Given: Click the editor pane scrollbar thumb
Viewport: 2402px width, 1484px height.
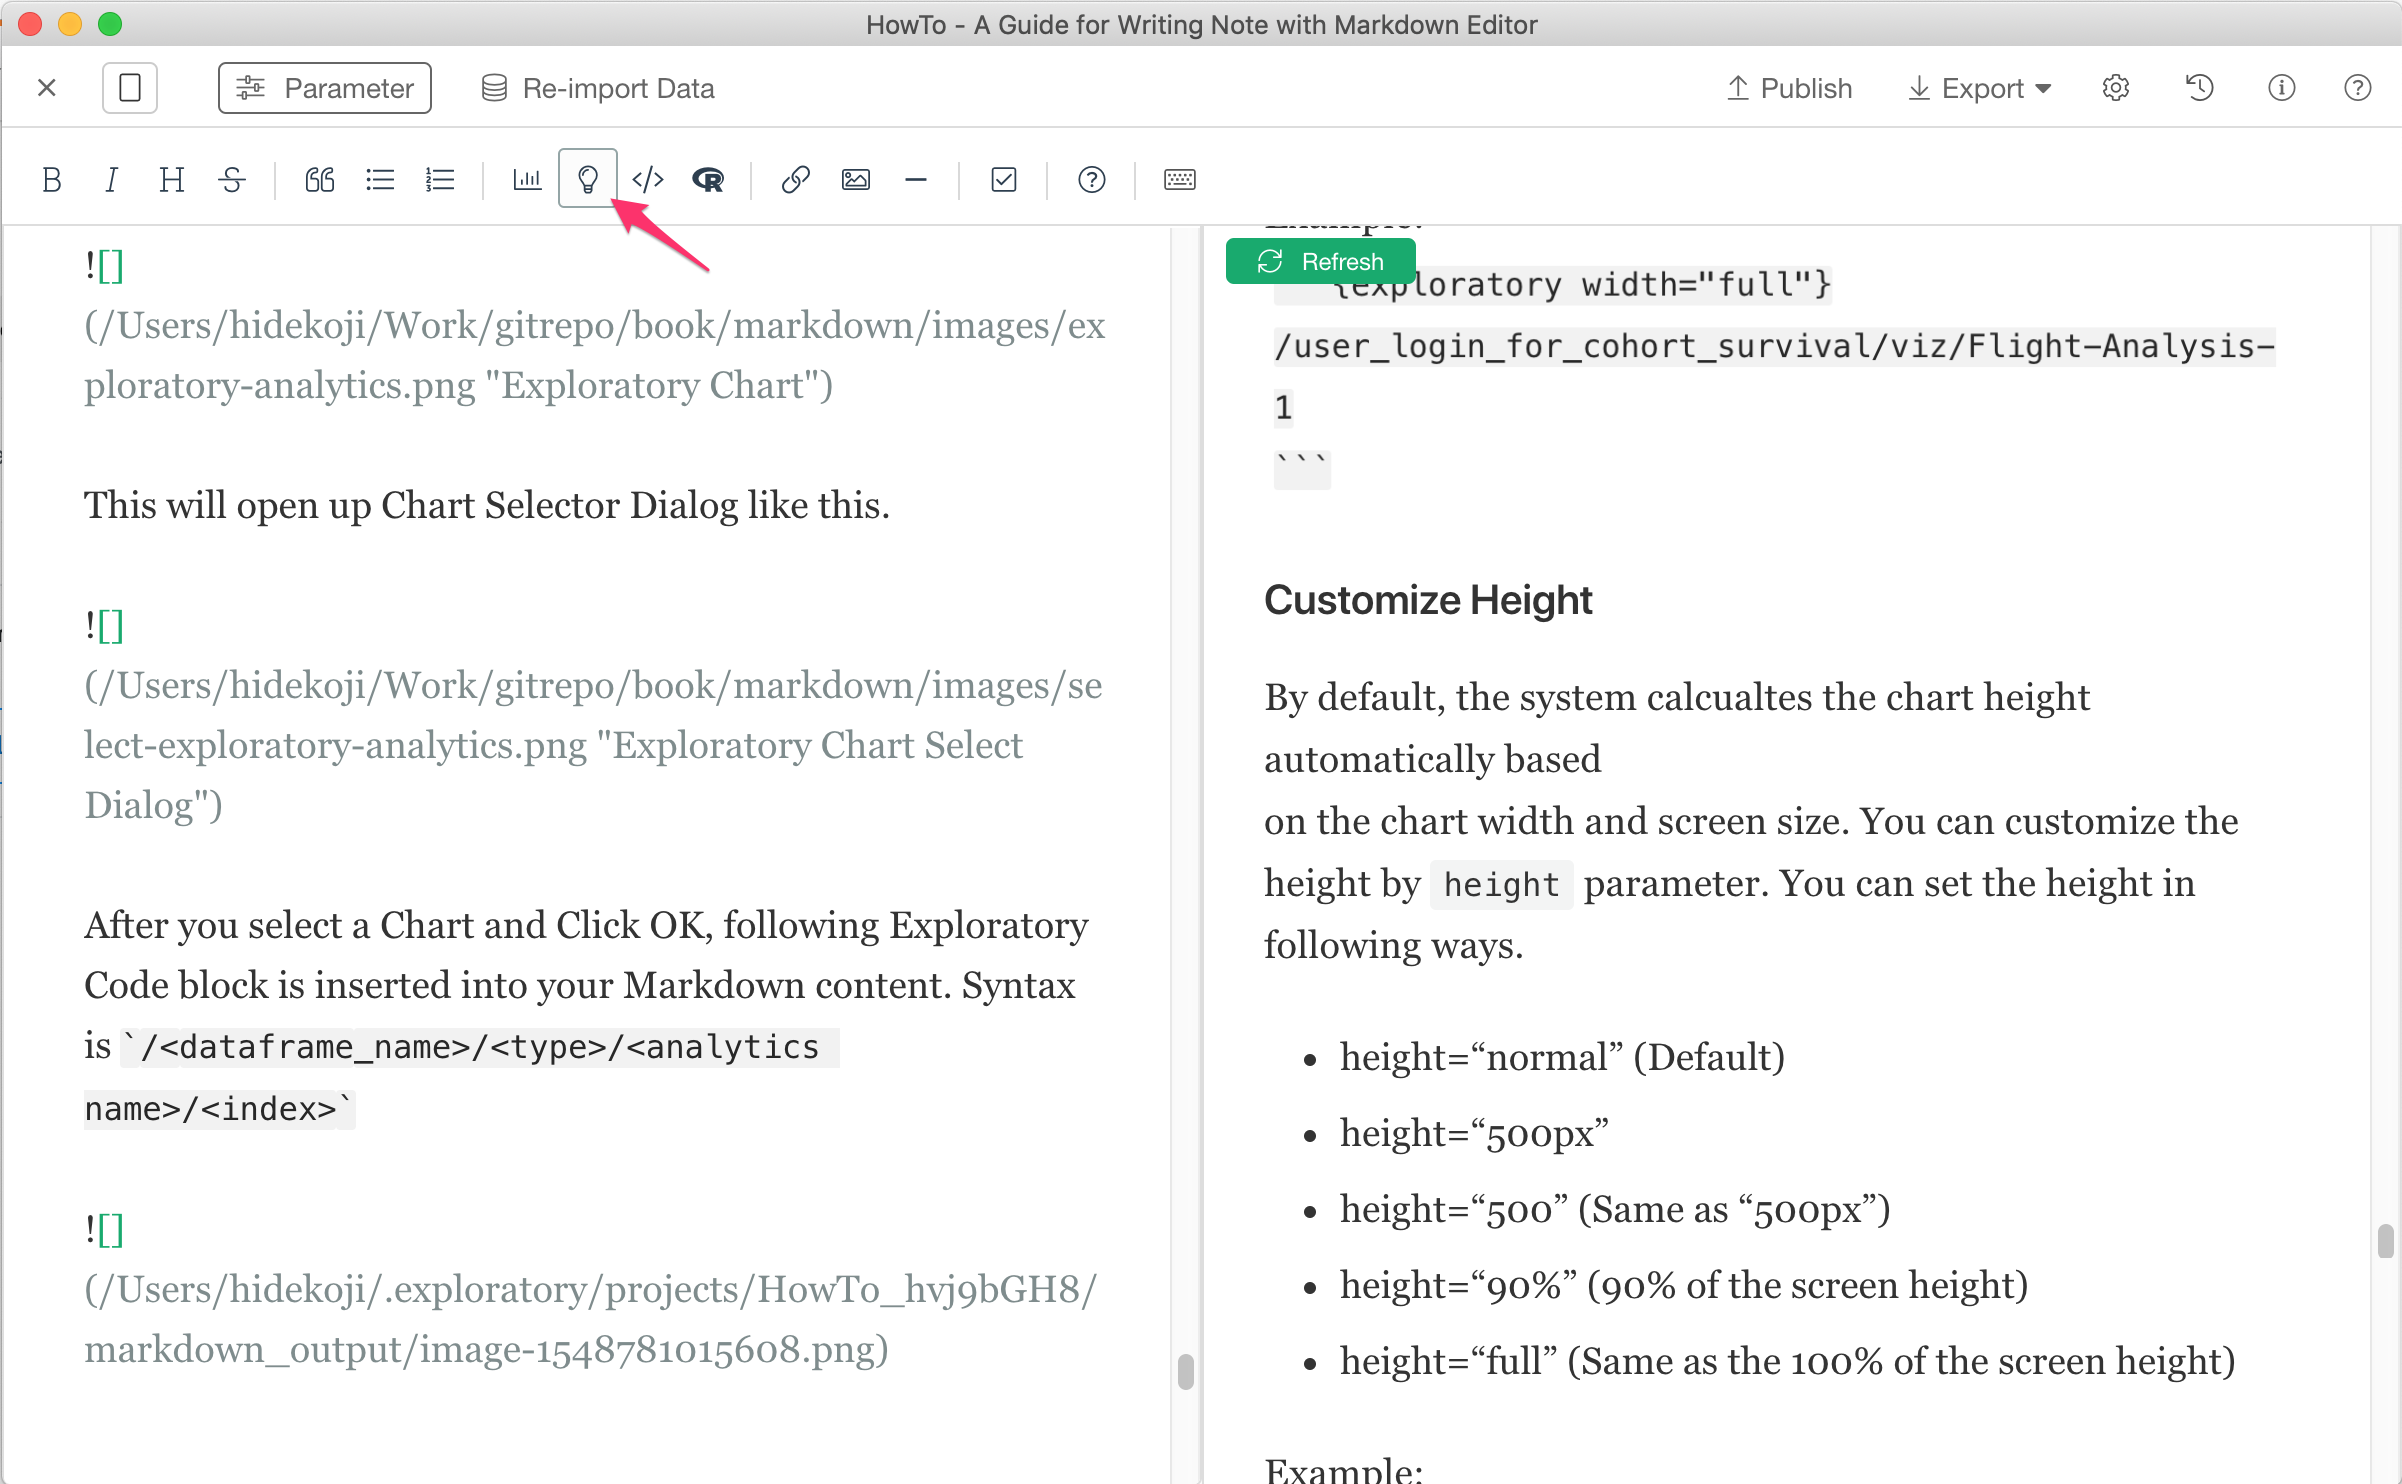Looking at the screenshot, I should pos(1186,1372).
